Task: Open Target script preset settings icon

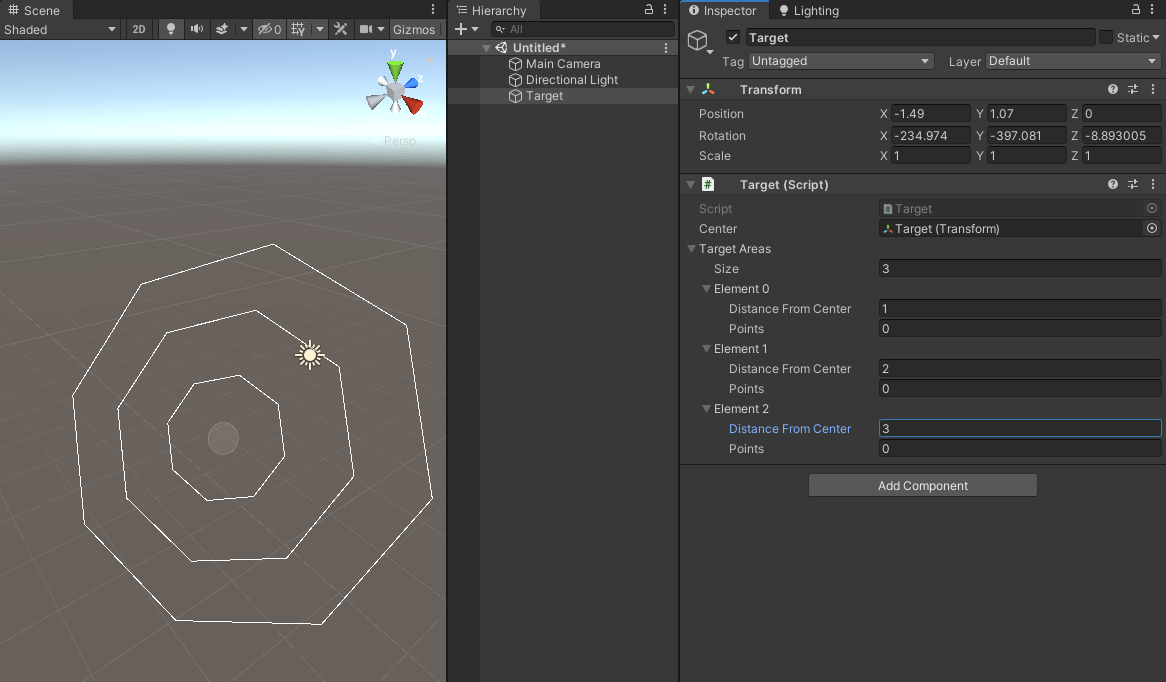Action: (x=1133, y=185)
